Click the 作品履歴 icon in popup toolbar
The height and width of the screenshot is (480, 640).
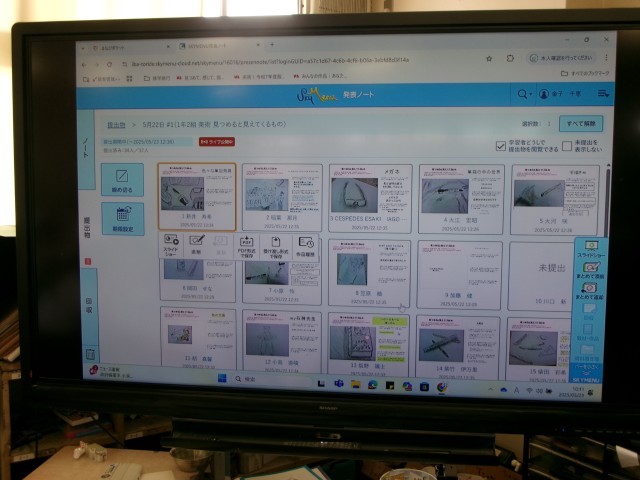[x=305, y=245]
